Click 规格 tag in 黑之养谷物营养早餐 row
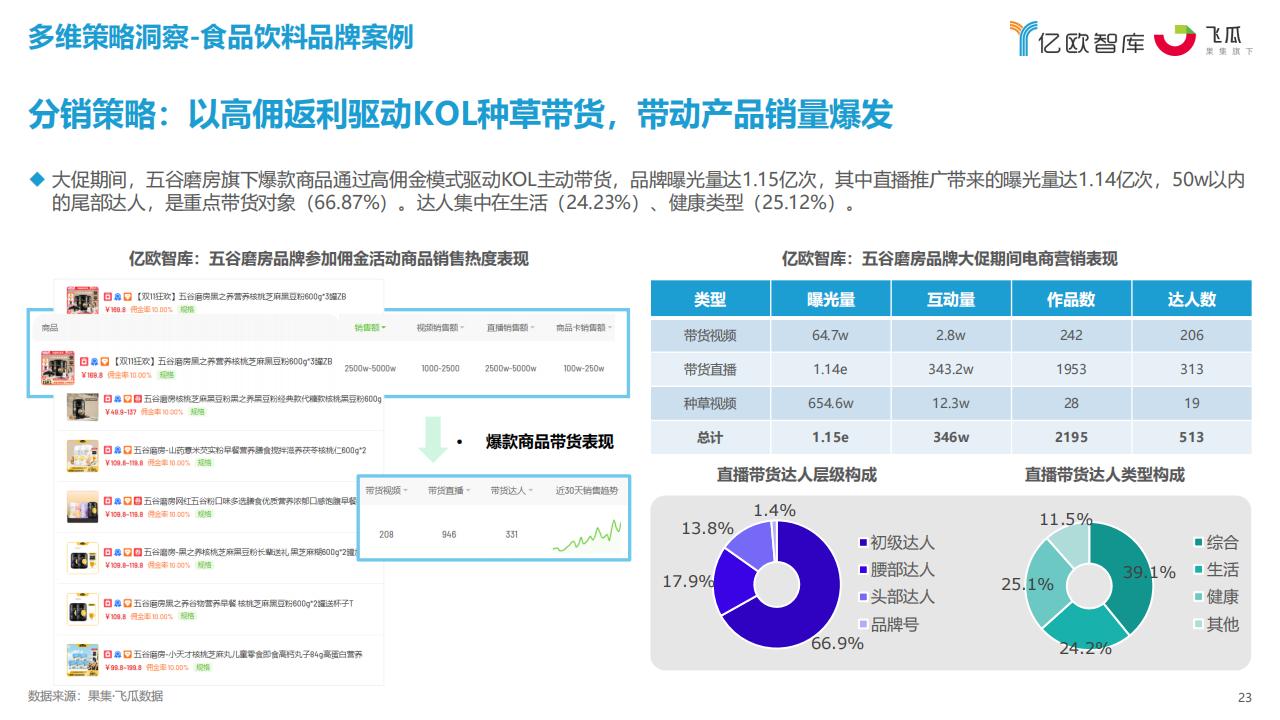 (187, 616)
